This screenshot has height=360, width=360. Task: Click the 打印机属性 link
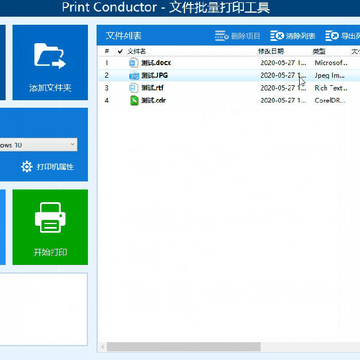coord(55,167)
